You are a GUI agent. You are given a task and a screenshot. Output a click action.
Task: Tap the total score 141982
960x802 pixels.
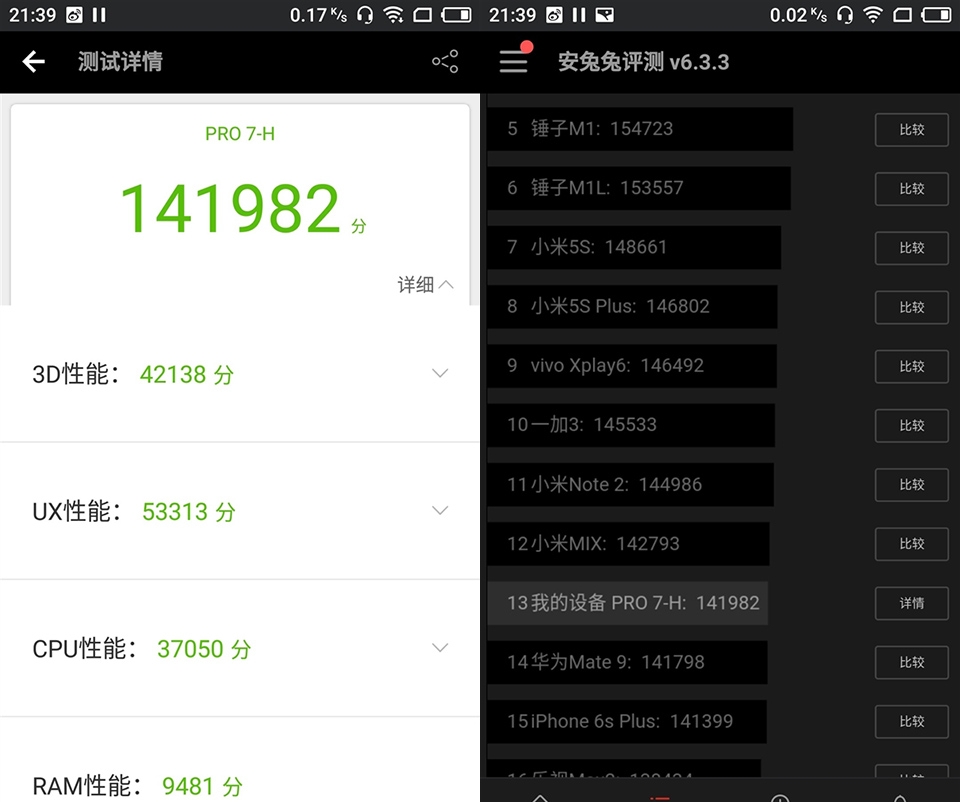coord(231,209)
